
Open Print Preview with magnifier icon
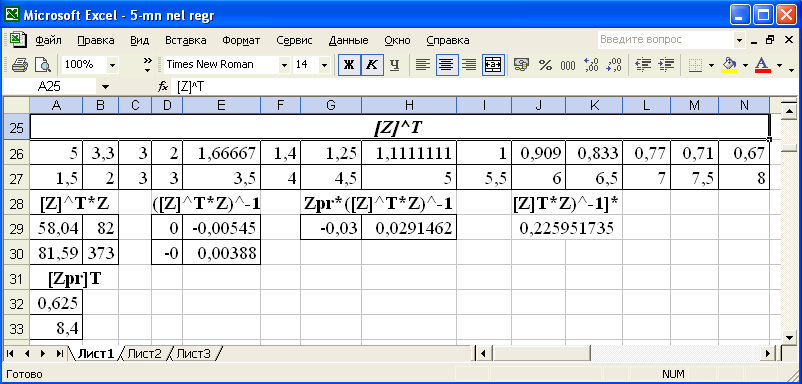click(43, 65)
